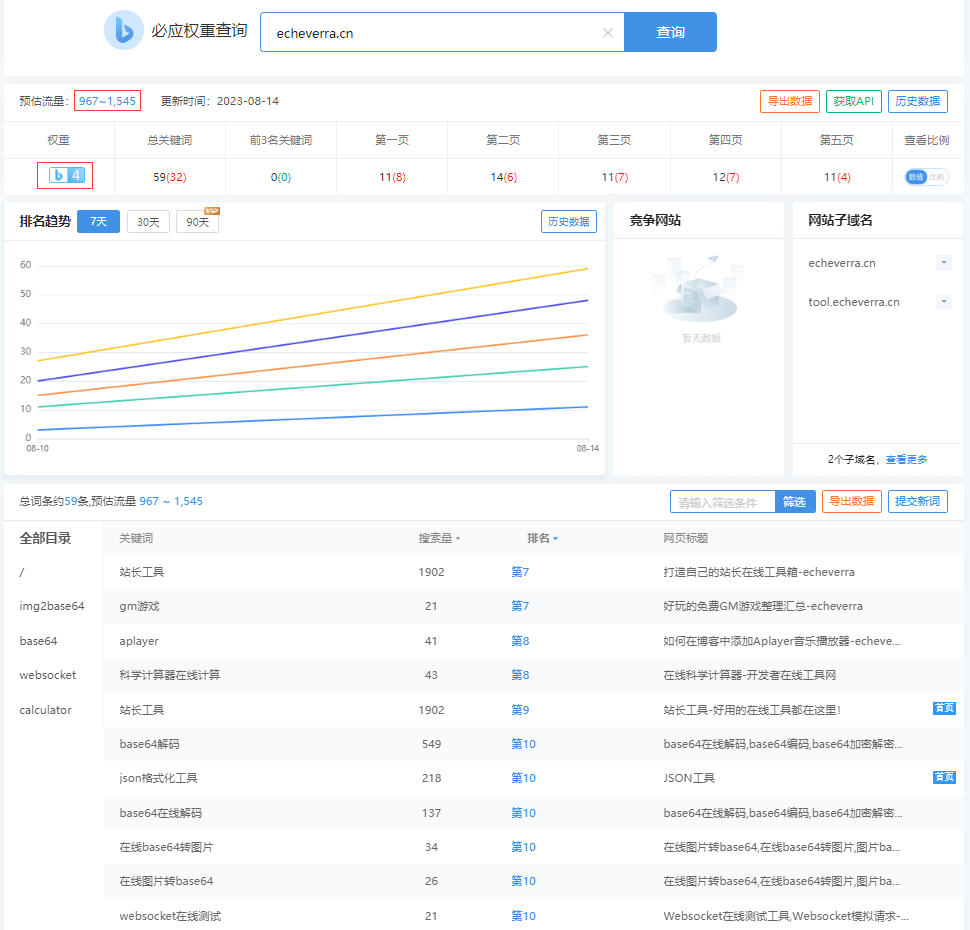Expand the tool.echeverra.cn subdomain dropdown arrow
The height and width of the screenshot is (930, 970).
943,302
